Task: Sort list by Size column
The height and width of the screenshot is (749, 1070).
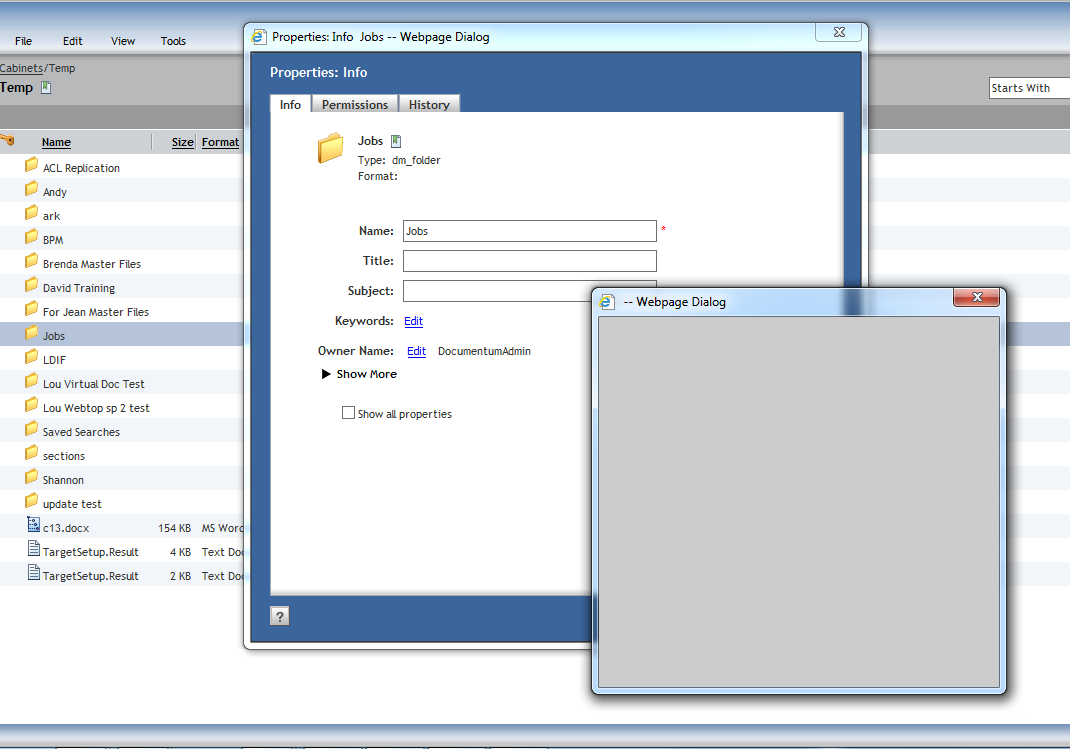Action: [182, 142]
